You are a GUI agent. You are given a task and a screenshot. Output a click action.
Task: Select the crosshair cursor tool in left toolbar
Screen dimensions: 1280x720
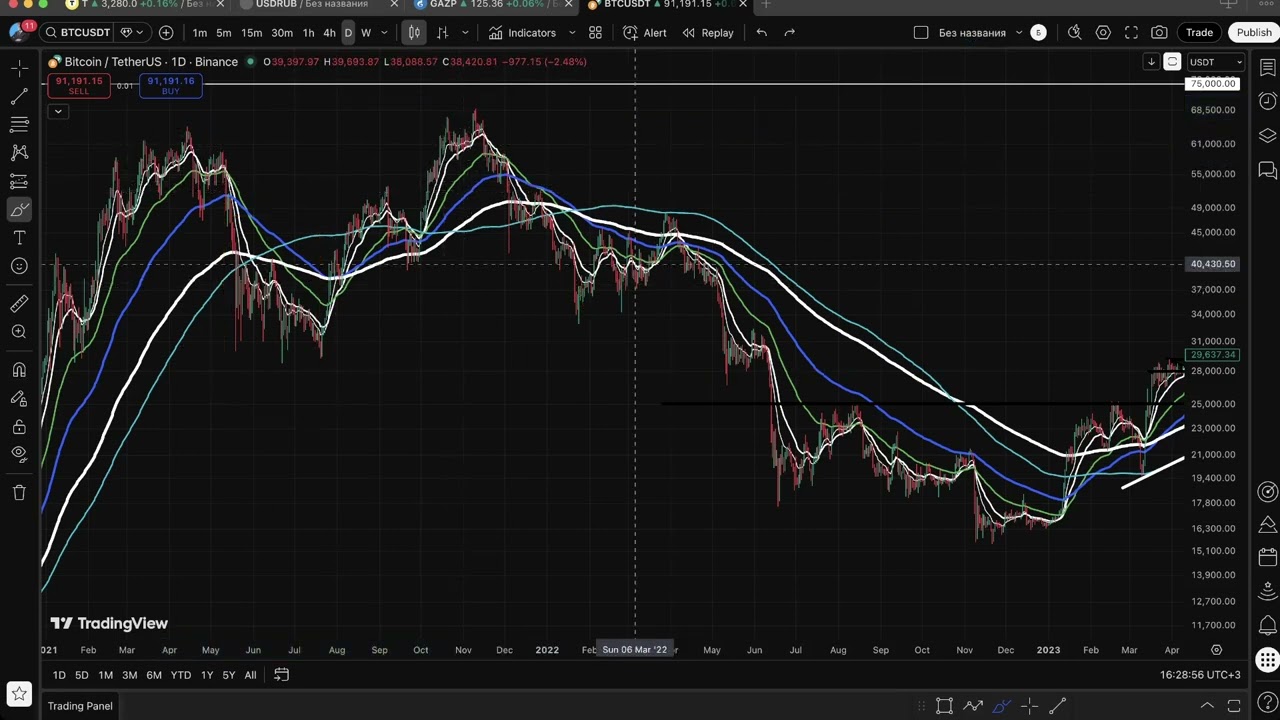(x=19, y=69)
